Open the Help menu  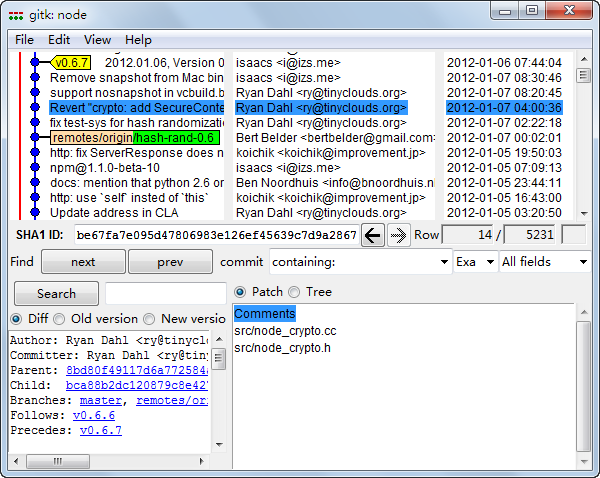point(138,40)
